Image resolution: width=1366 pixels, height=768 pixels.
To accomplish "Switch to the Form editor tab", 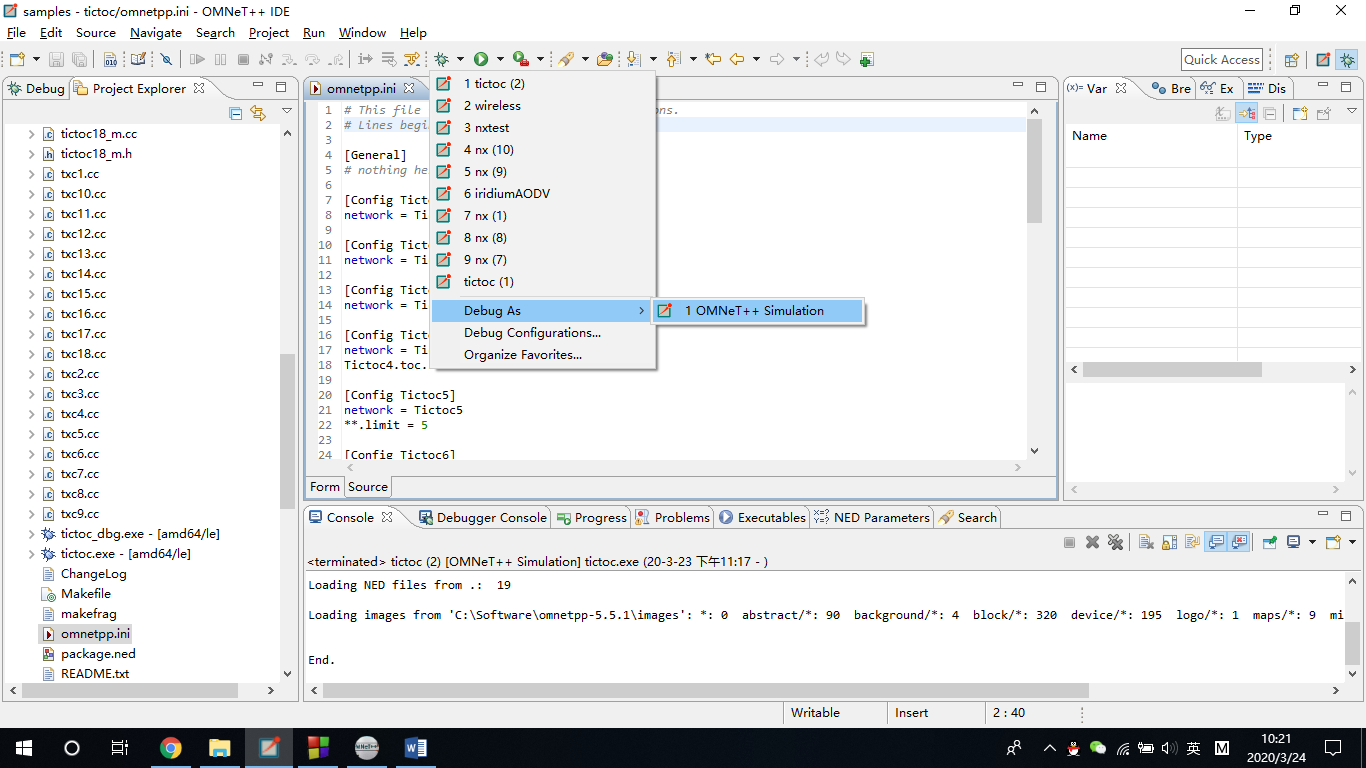I will click(x=325, y=487).
